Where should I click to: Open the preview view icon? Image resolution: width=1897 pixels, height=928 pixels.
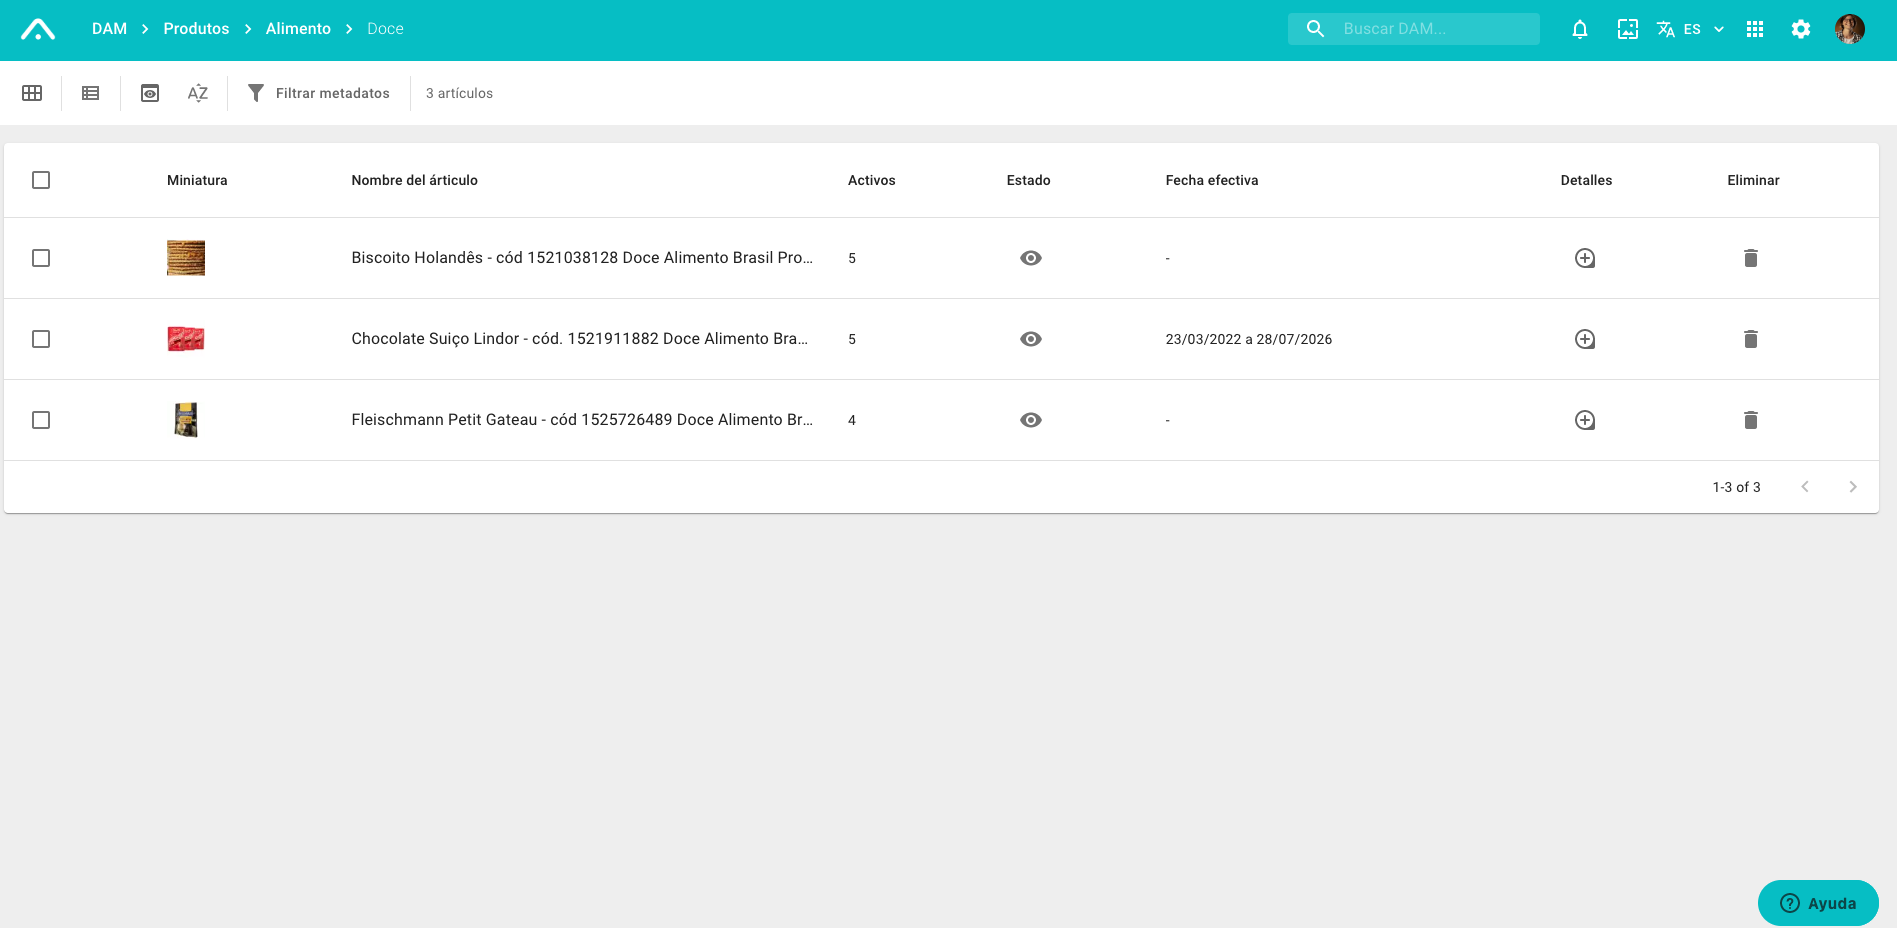point(150,93)
